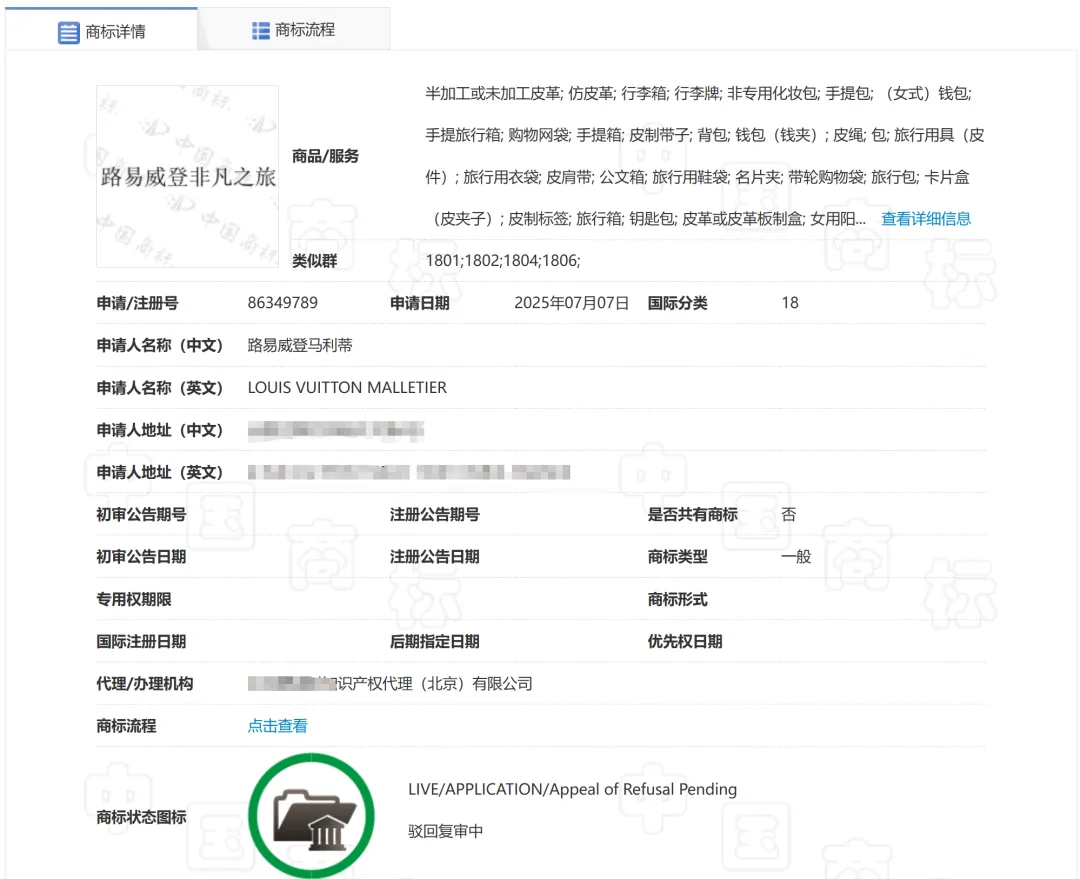Click the 商标类型 label

pyautogui.click(x=677, y=557)
